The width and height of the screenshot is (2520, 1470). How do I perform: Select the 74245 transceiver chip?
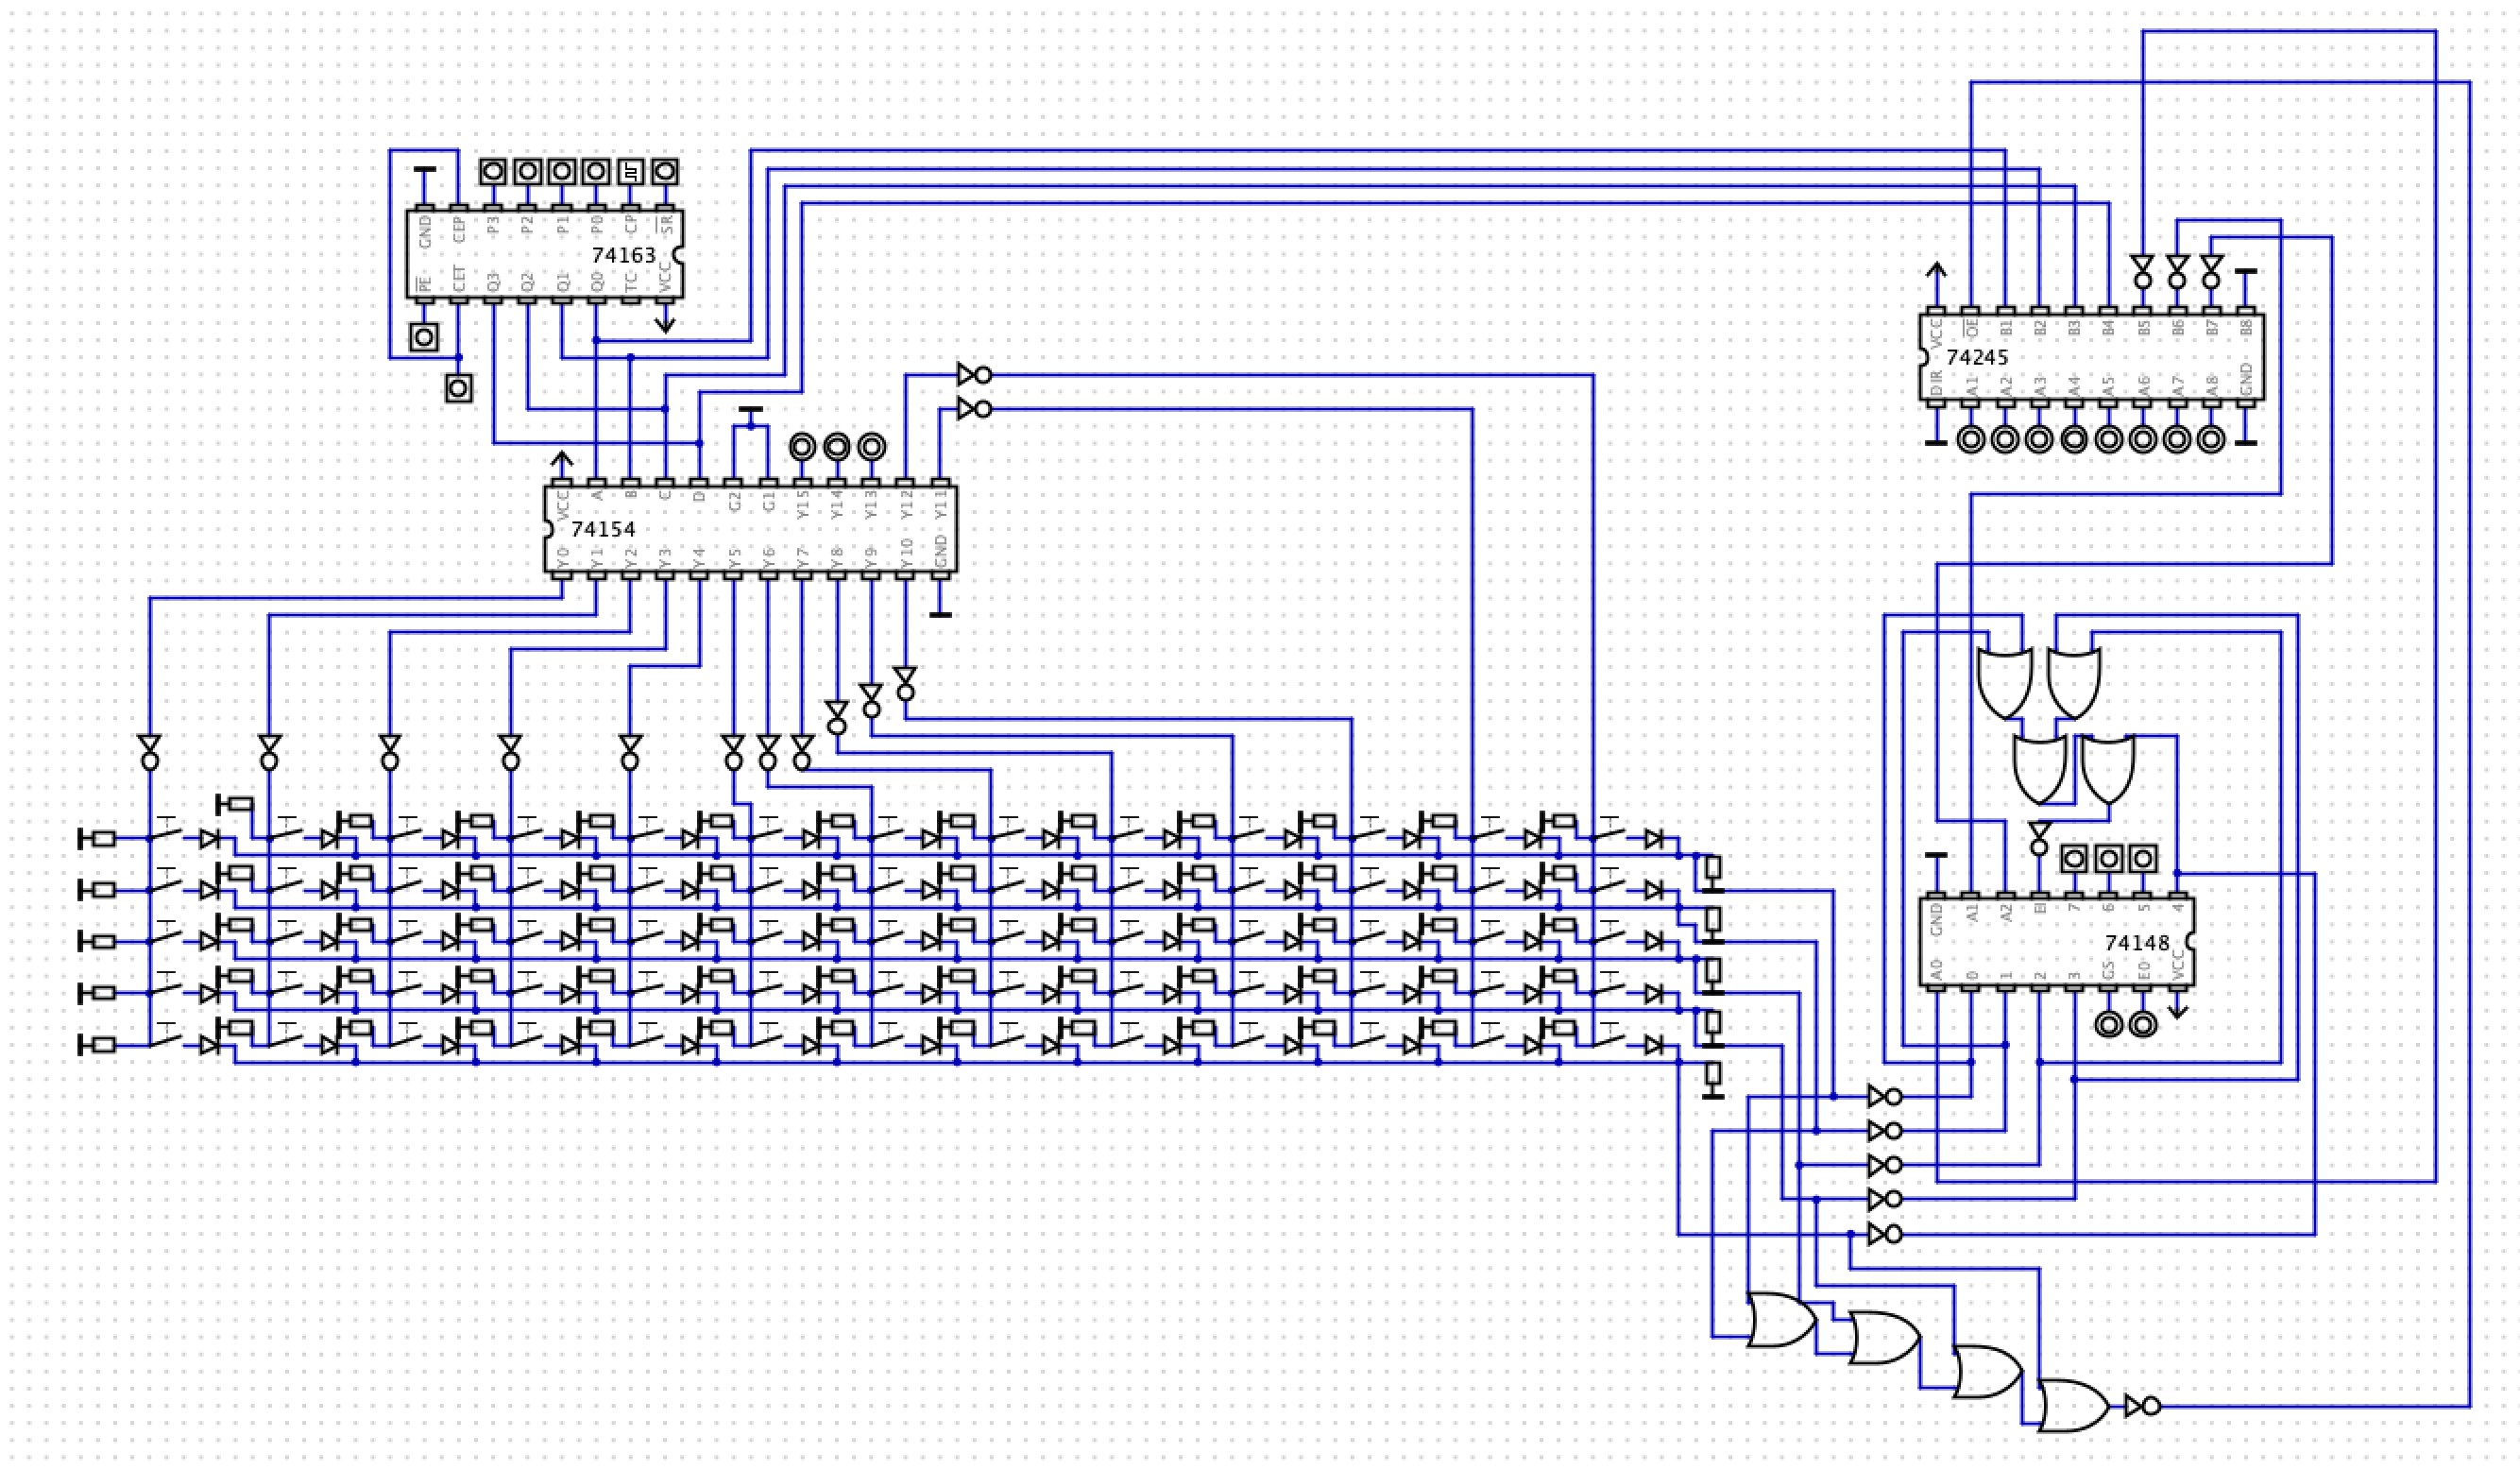pos(2090,357)
